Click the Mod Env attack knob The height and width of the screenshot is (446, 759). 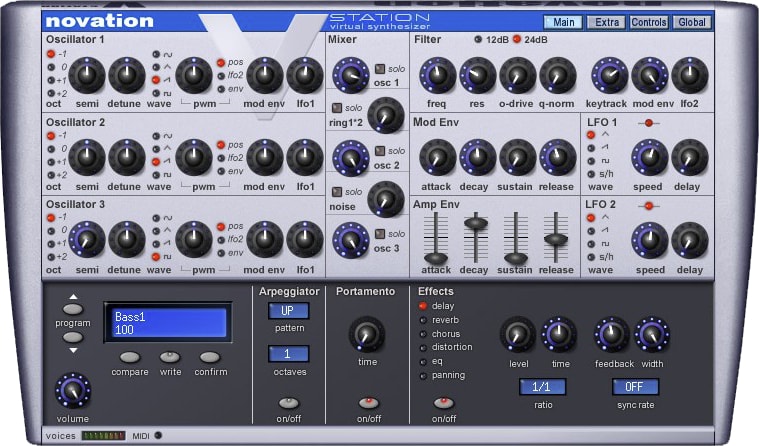coord(436,156)
